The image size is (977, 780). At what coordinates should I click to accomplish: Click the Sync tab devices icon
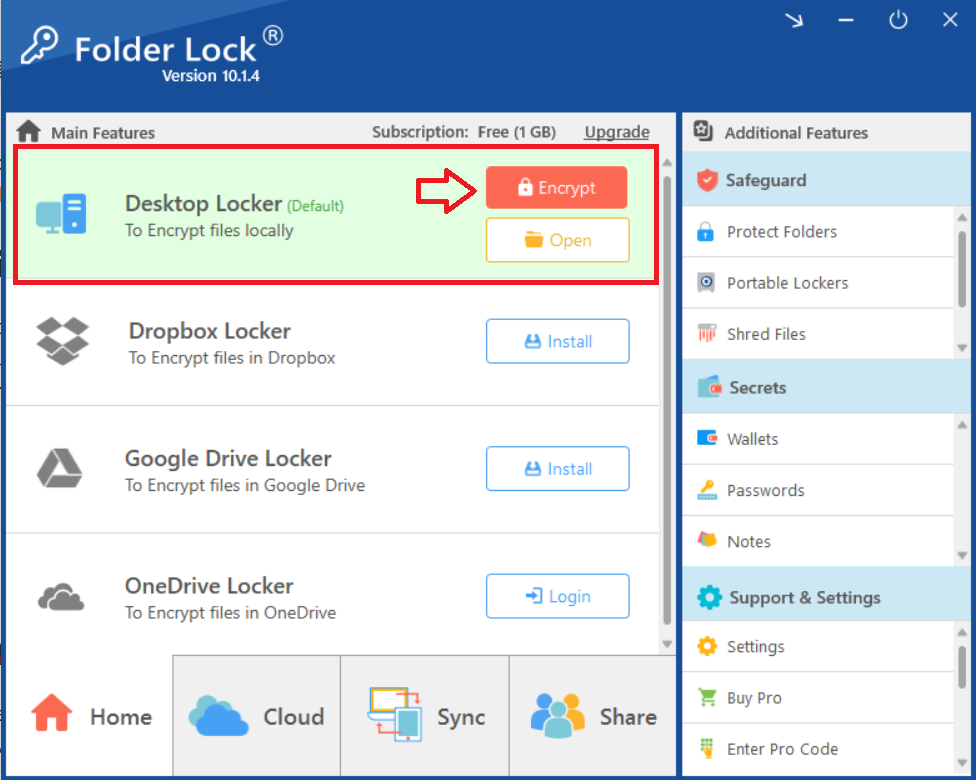pos(395,714)
